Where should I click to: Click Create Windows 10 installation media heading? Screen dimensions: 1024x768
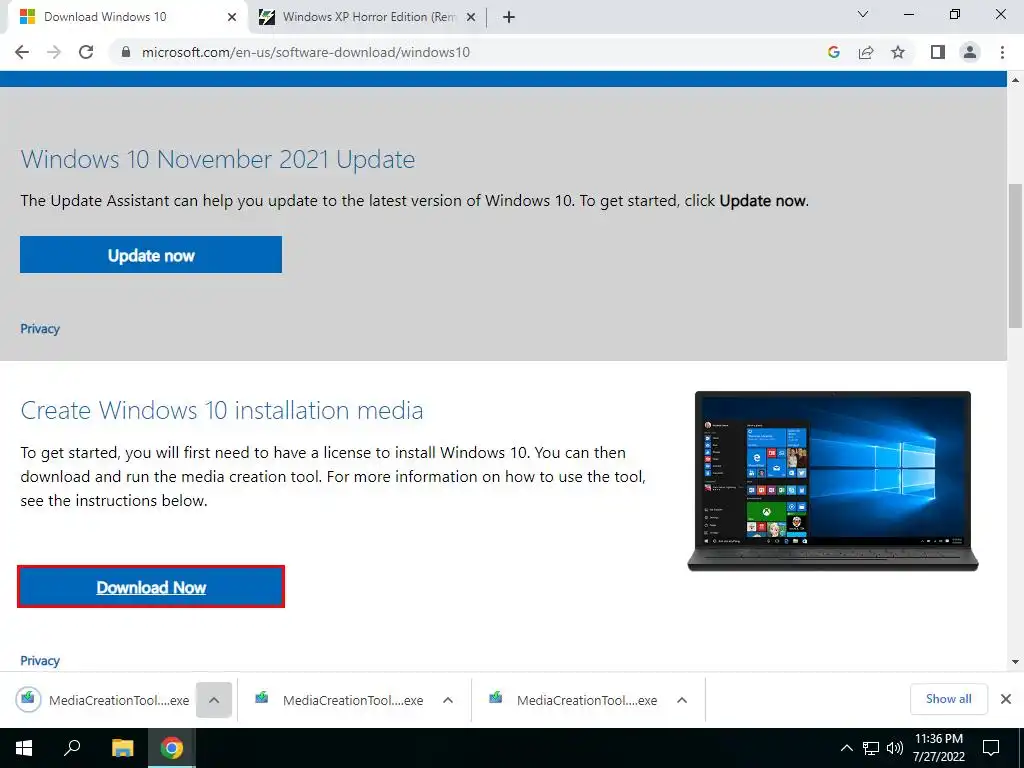point(222,410)
